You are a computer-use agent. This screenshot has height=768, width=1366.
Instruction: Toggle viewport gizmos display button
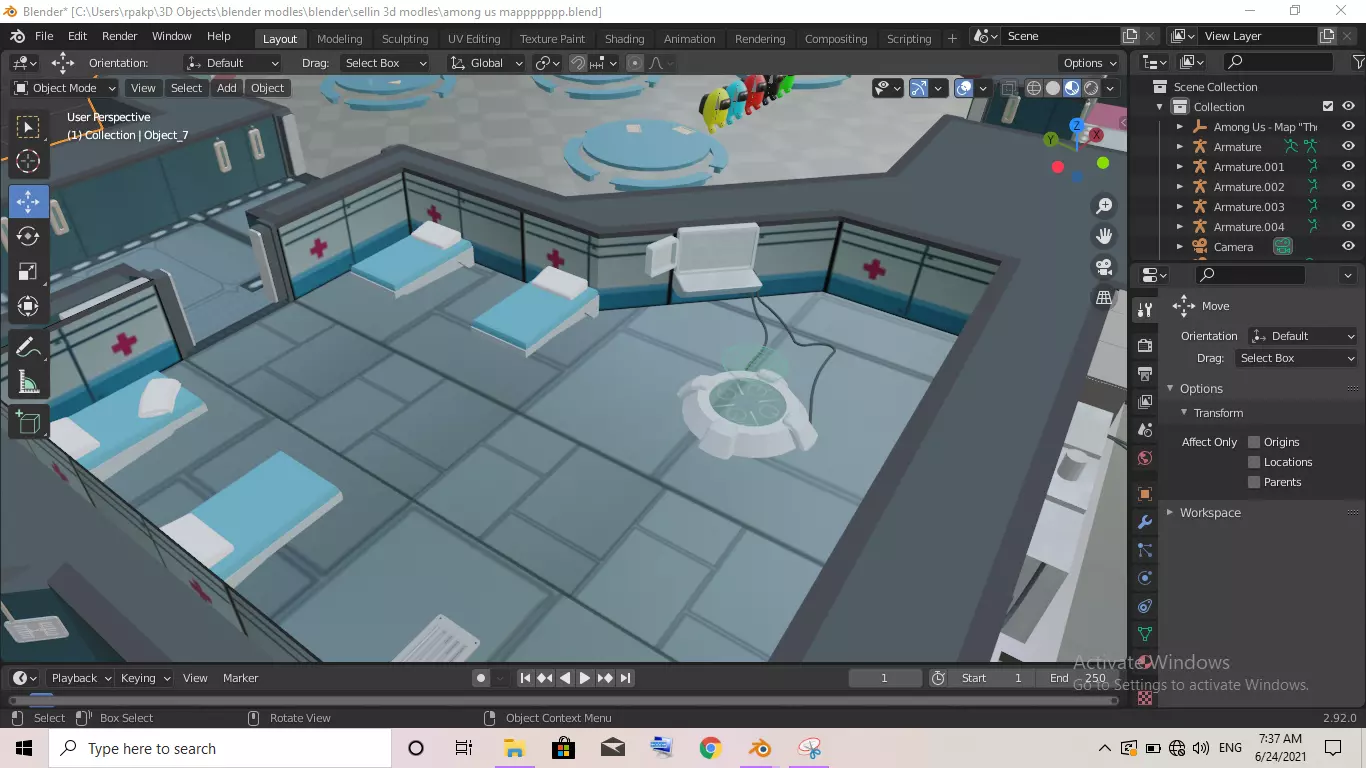918,88
